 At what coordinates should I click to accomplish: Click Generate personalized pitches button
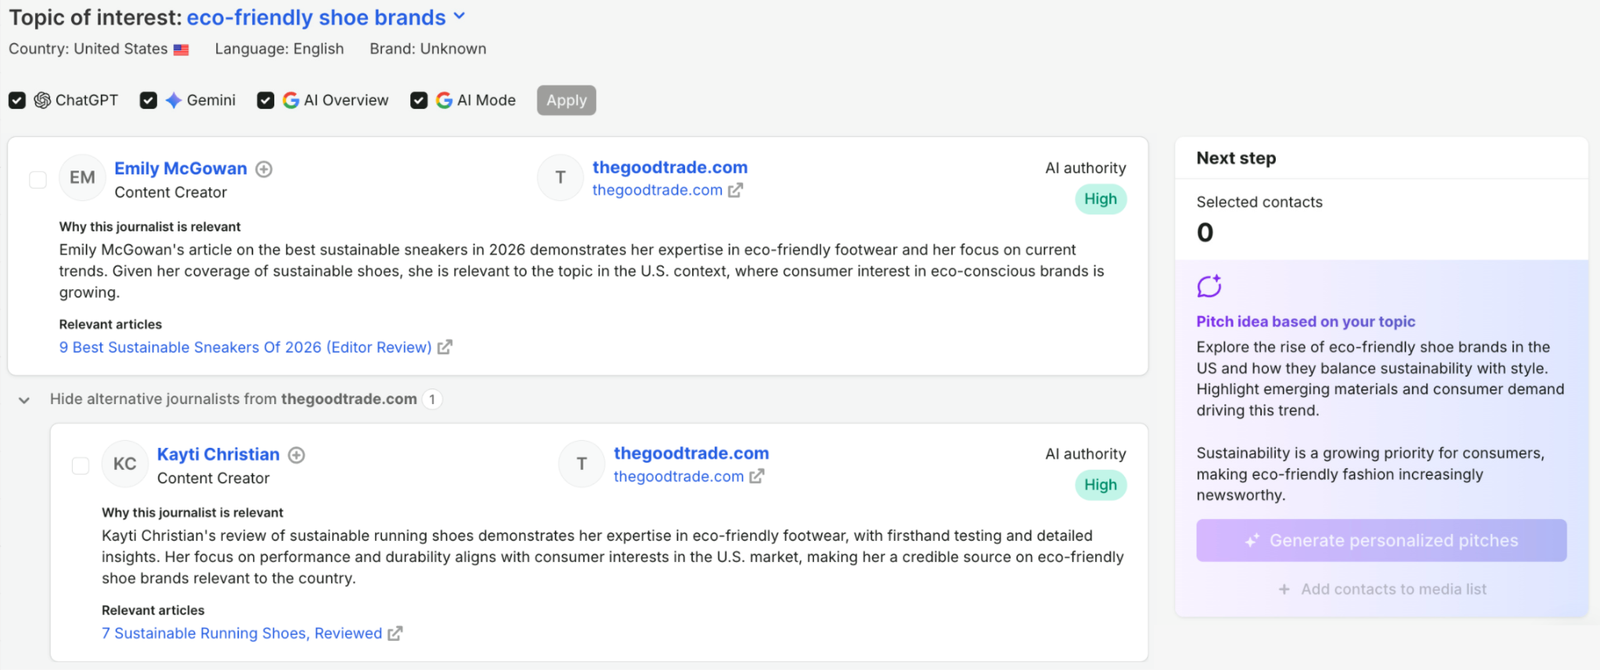pyautogui.click(x=1381, y=540)
